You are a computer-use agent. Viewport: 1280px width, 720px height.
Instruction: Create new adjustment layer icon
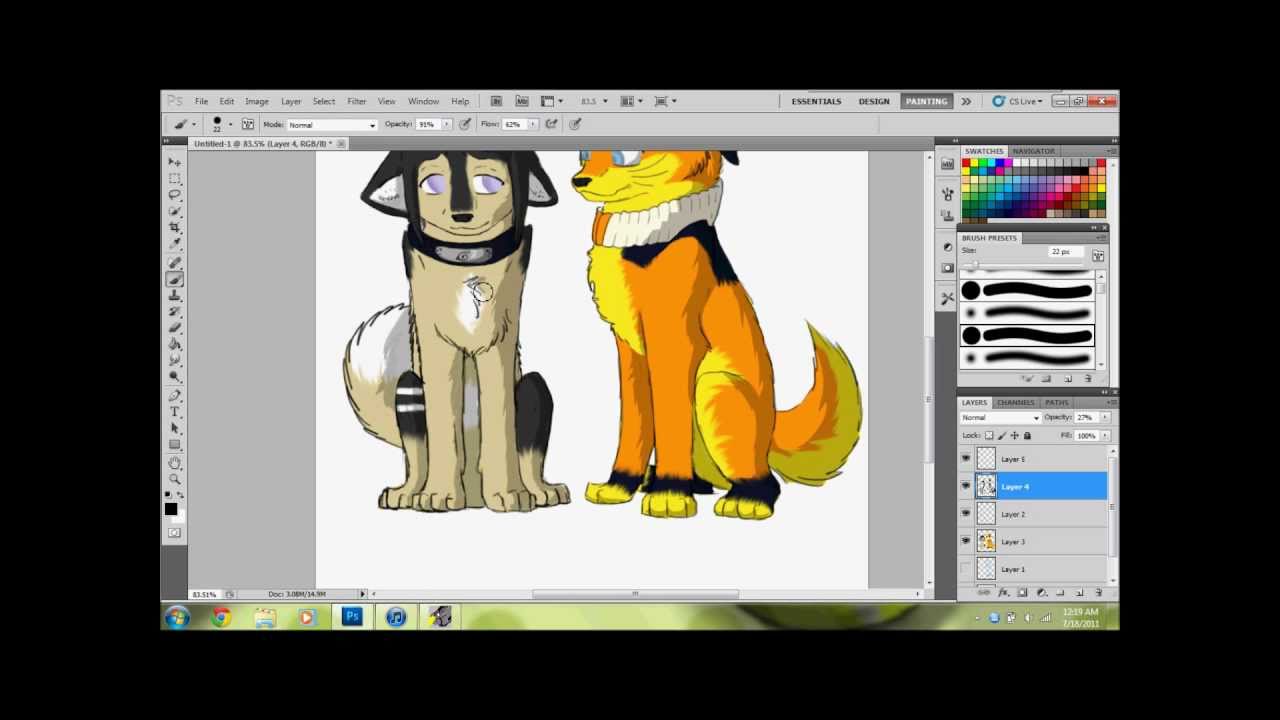1041,592
